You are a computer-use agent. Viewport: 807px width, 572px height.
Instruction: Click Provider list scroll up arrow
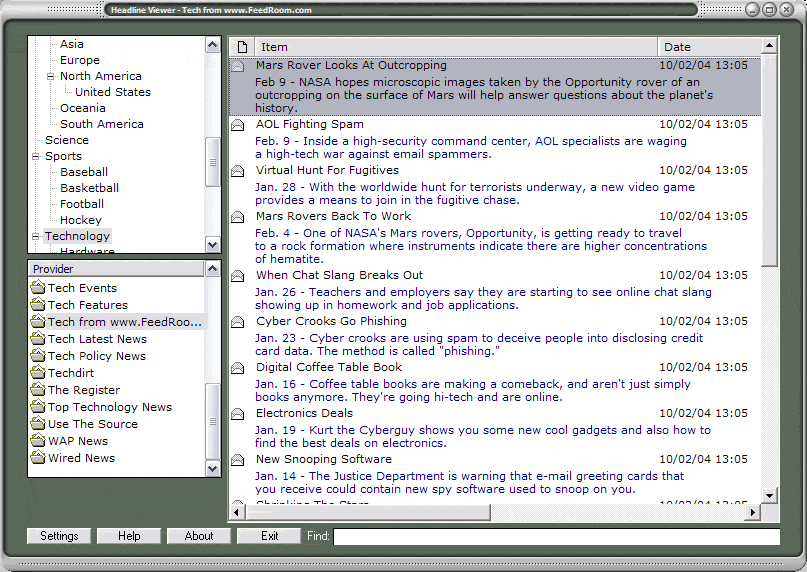213,268
